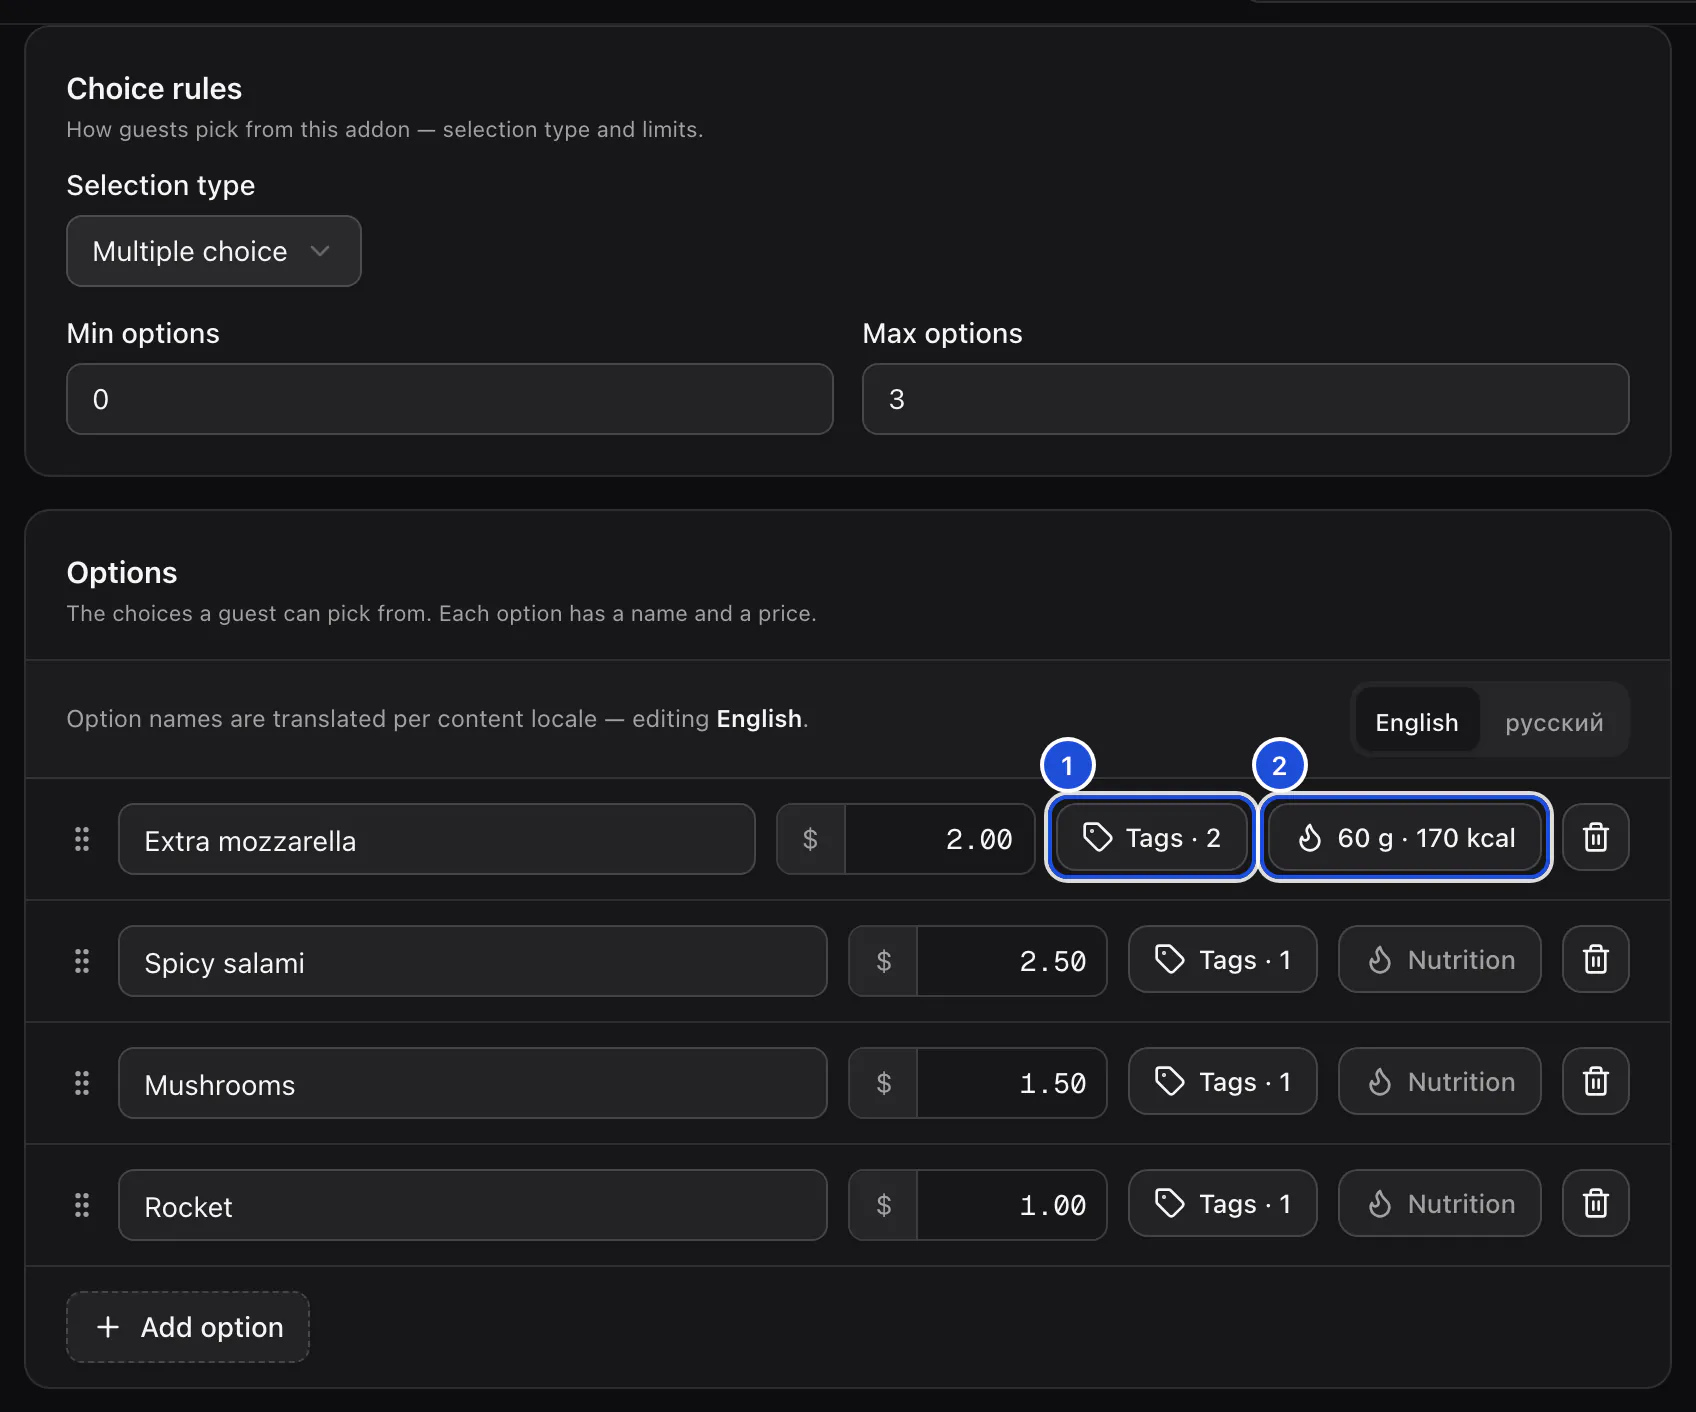The height and width of the screenshot is (1412, 1696).
Task: Click the drag handle beside Spicy salami
Action: [82, 961]
